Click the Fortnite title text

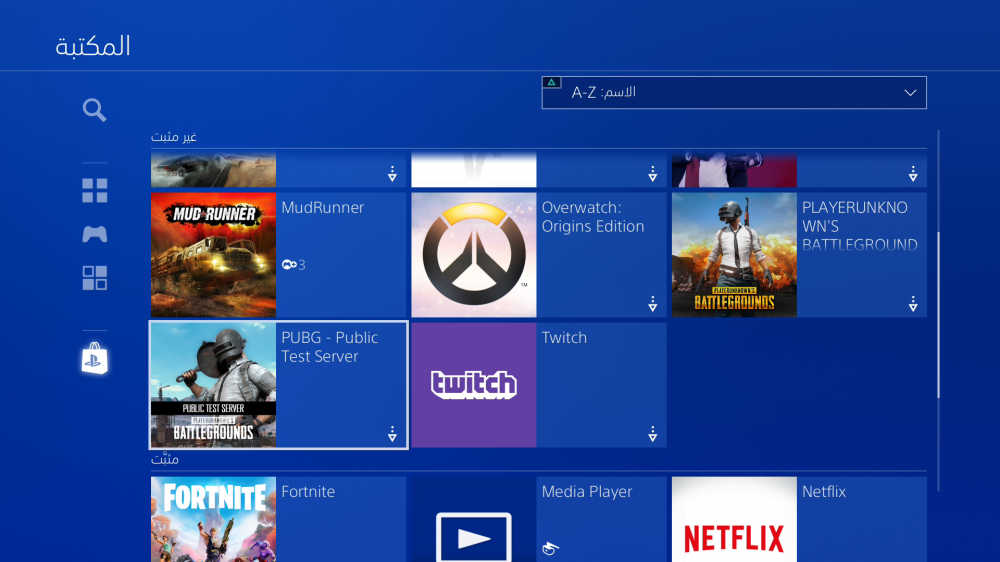[308, 492]
